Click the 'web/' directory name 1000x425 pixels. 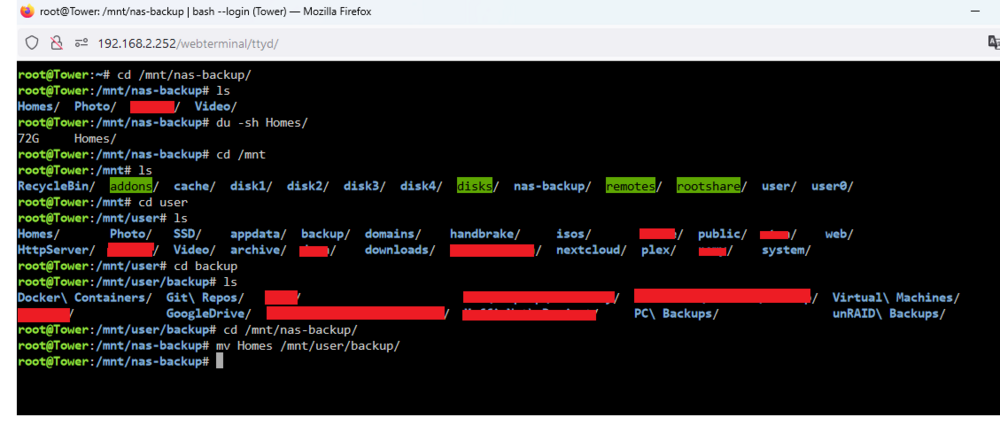click(839, 234)
